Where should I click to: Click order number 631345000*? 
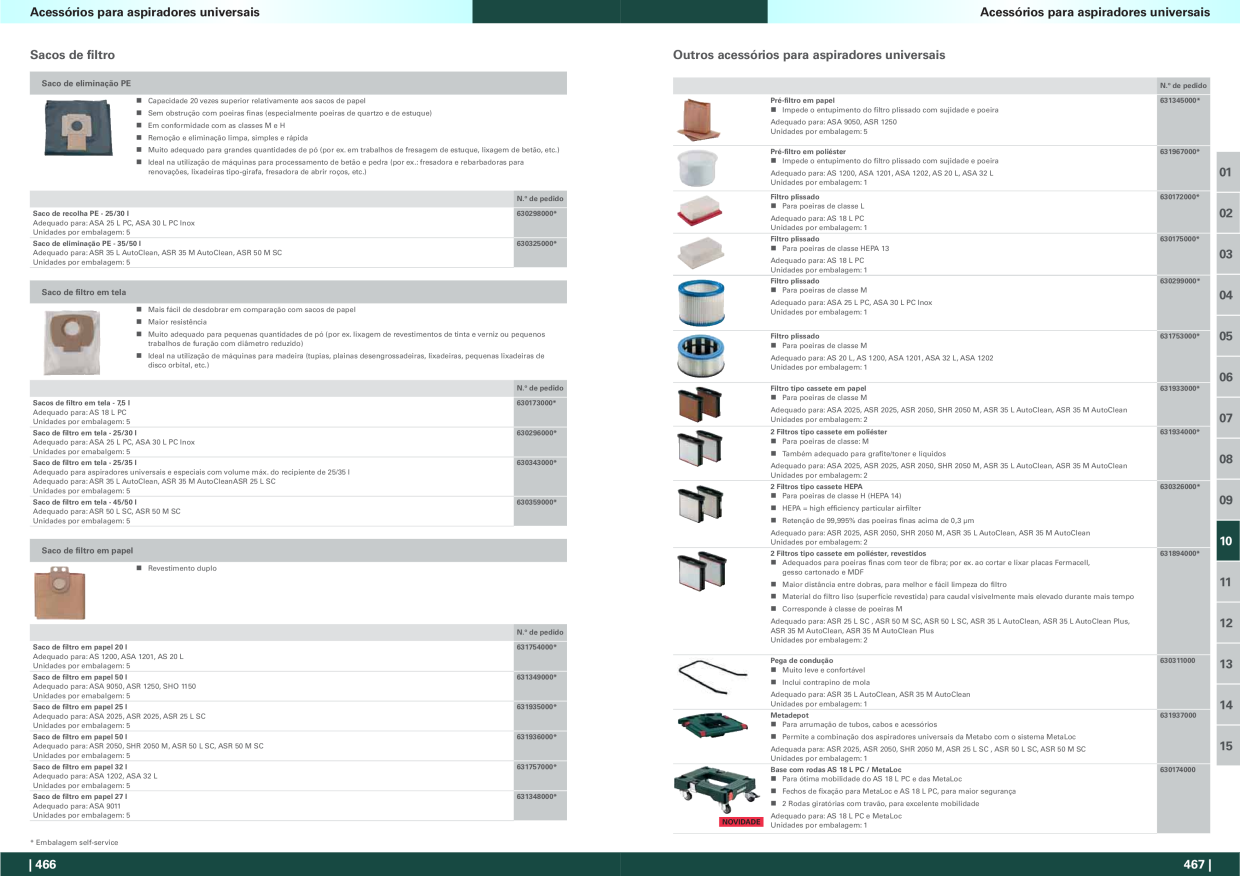[1180, 101]
